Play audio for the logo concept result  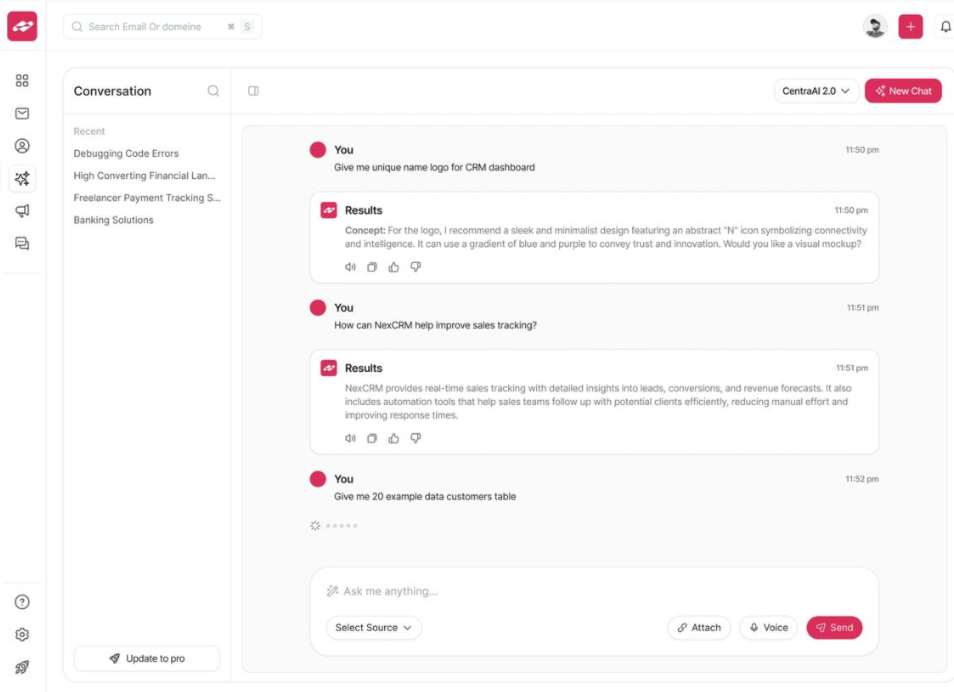click(x=350, y=267)
